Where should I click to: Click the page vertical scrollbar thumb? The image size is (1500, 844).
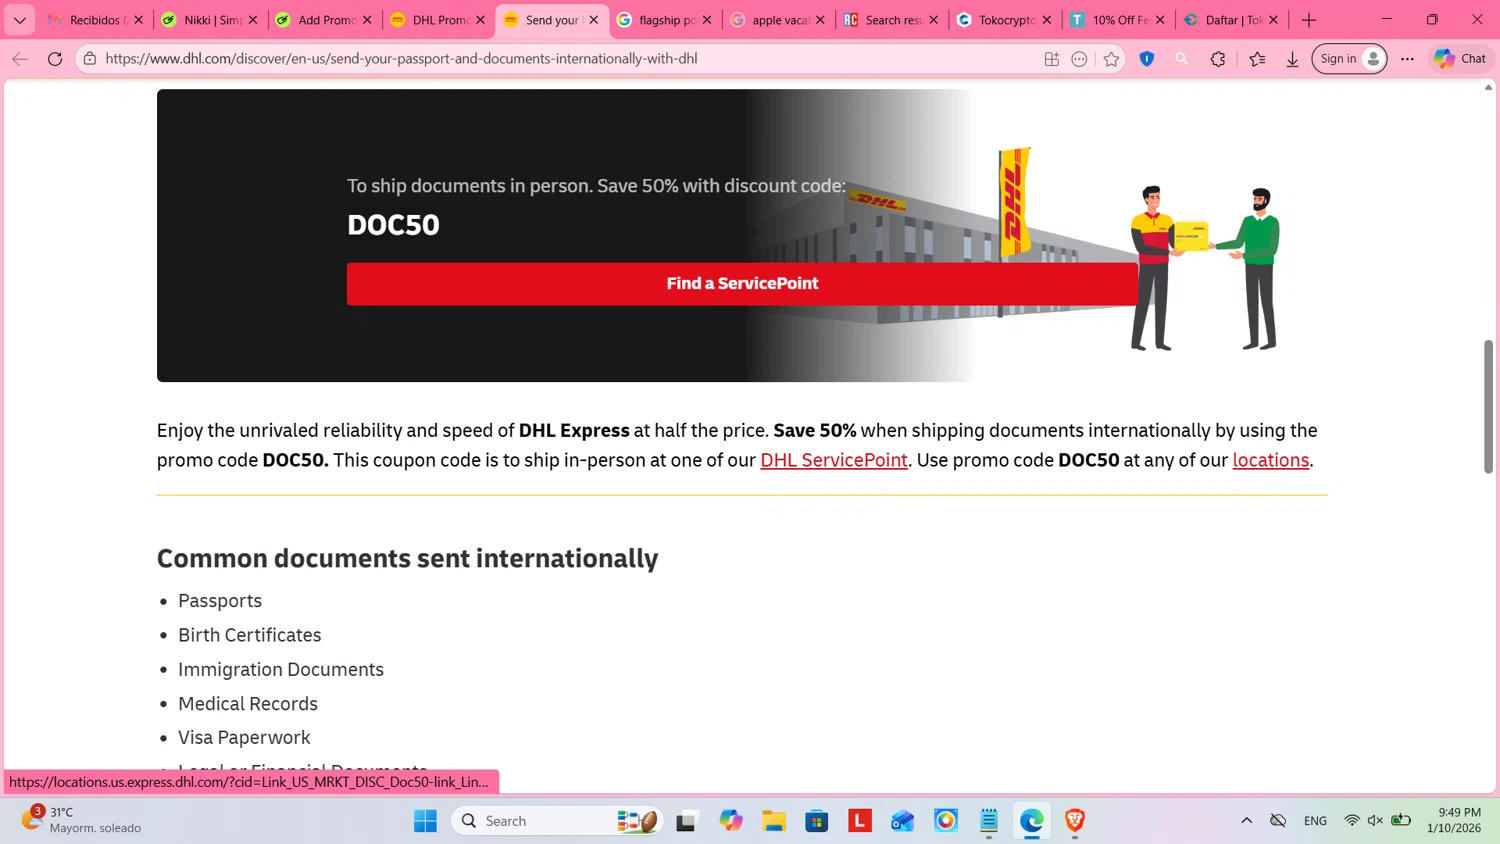(x=1488, y=406)
